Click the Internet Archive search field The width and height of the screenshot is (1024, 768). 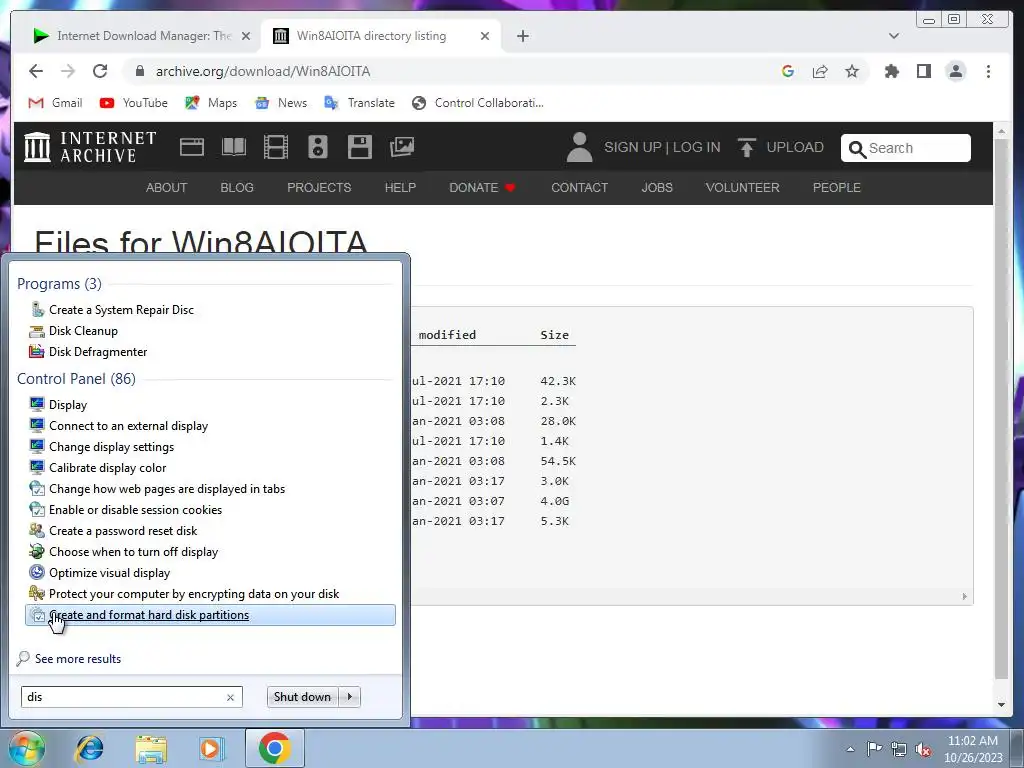906,148
